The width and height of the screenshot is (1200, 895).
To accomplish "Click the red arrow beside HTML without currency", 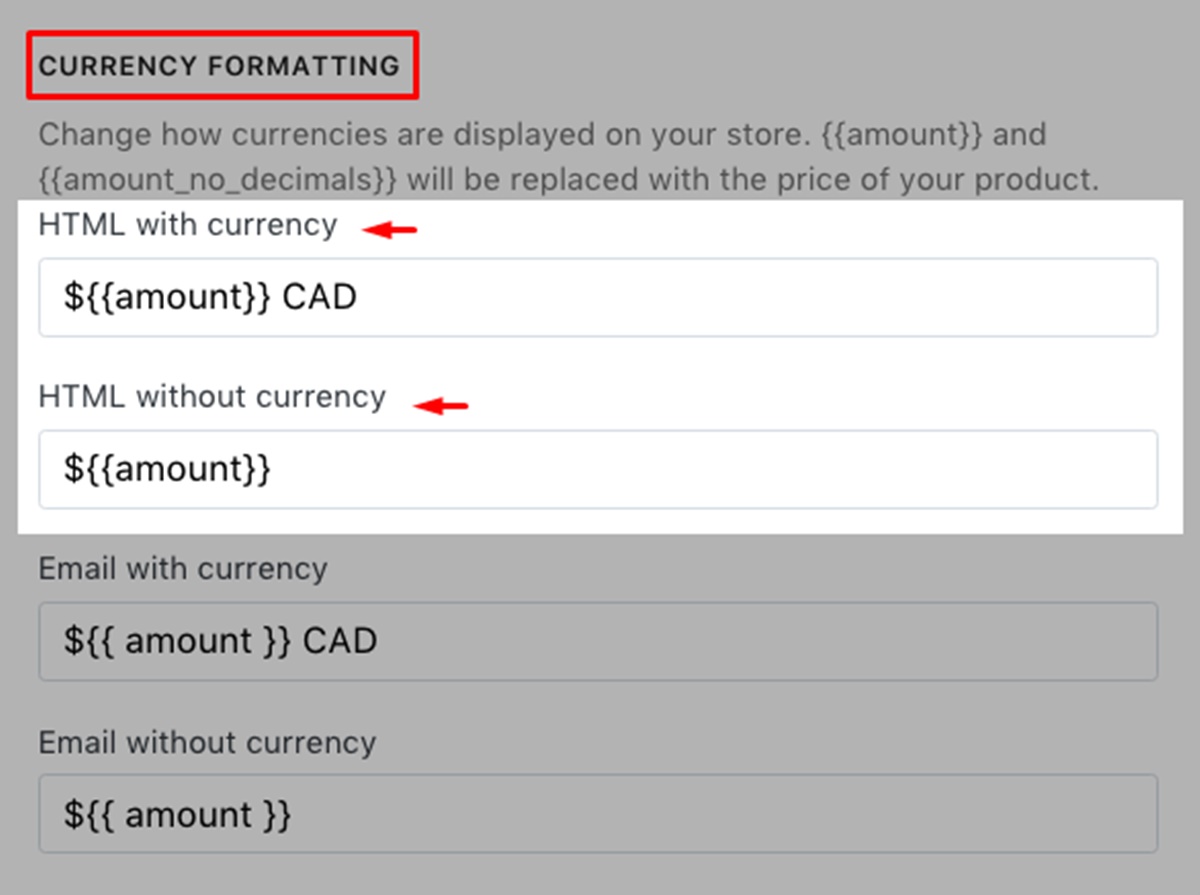I will [x=441, y=405].
